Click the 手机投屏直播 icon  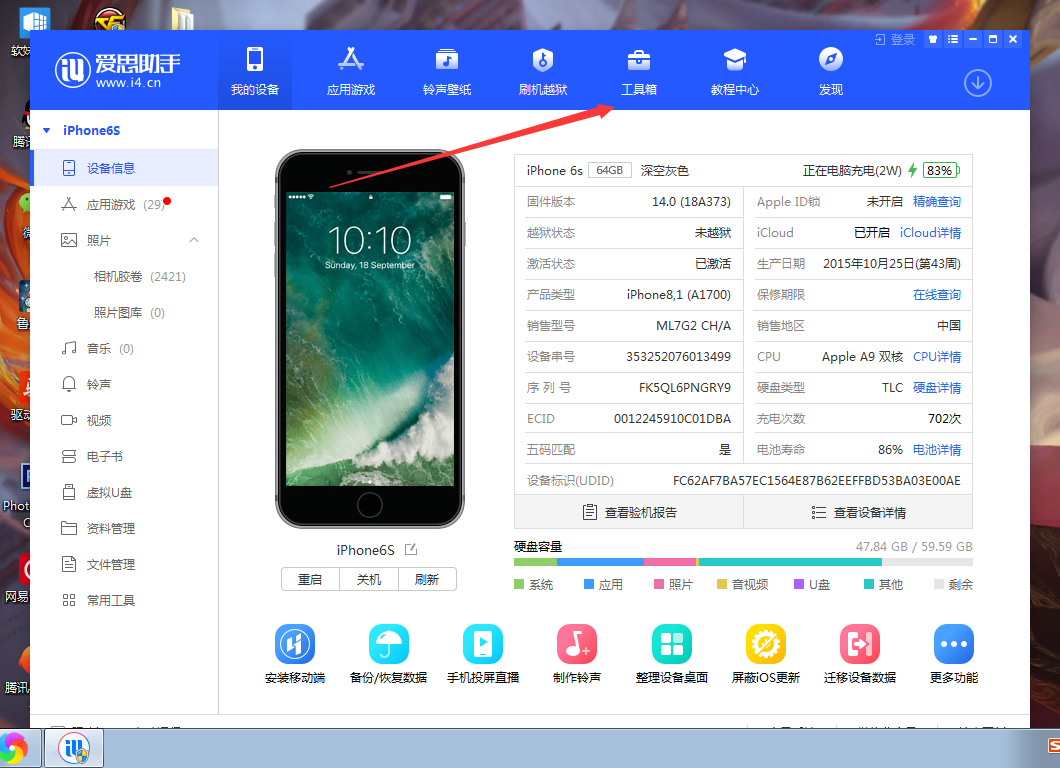tap(483, 644)
